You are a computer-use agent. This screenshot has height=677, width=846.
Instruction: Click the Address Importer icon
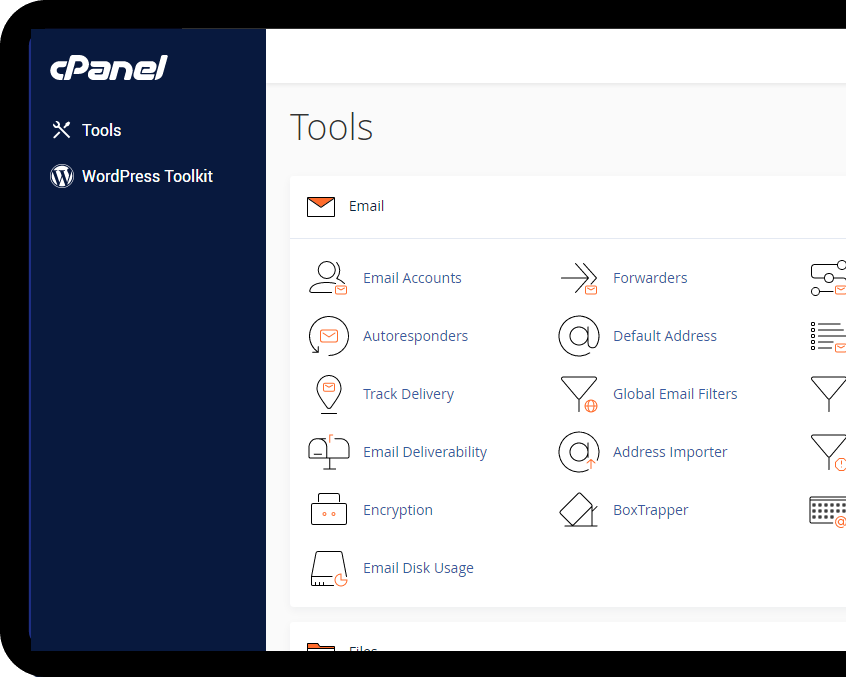[578, 452]
